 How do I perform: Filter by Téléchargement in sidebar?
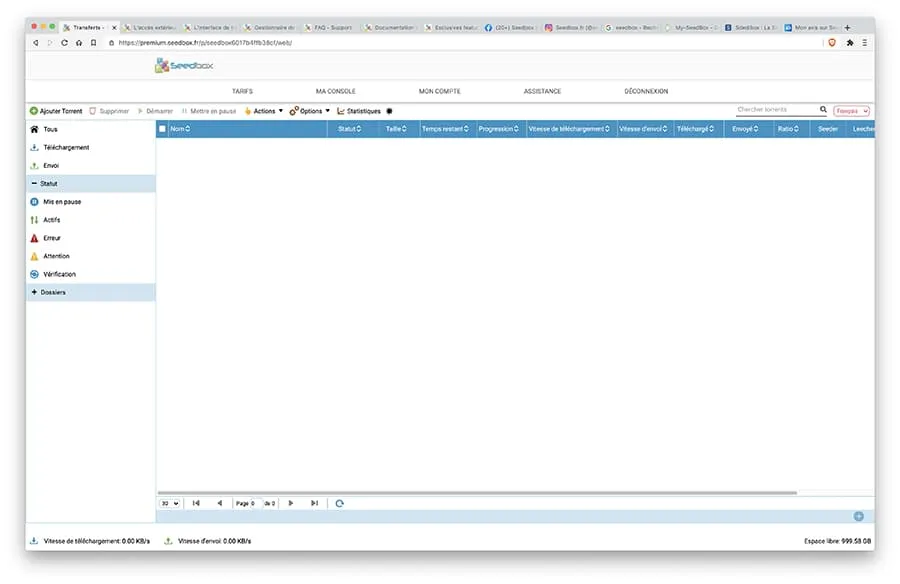point(90,148)
